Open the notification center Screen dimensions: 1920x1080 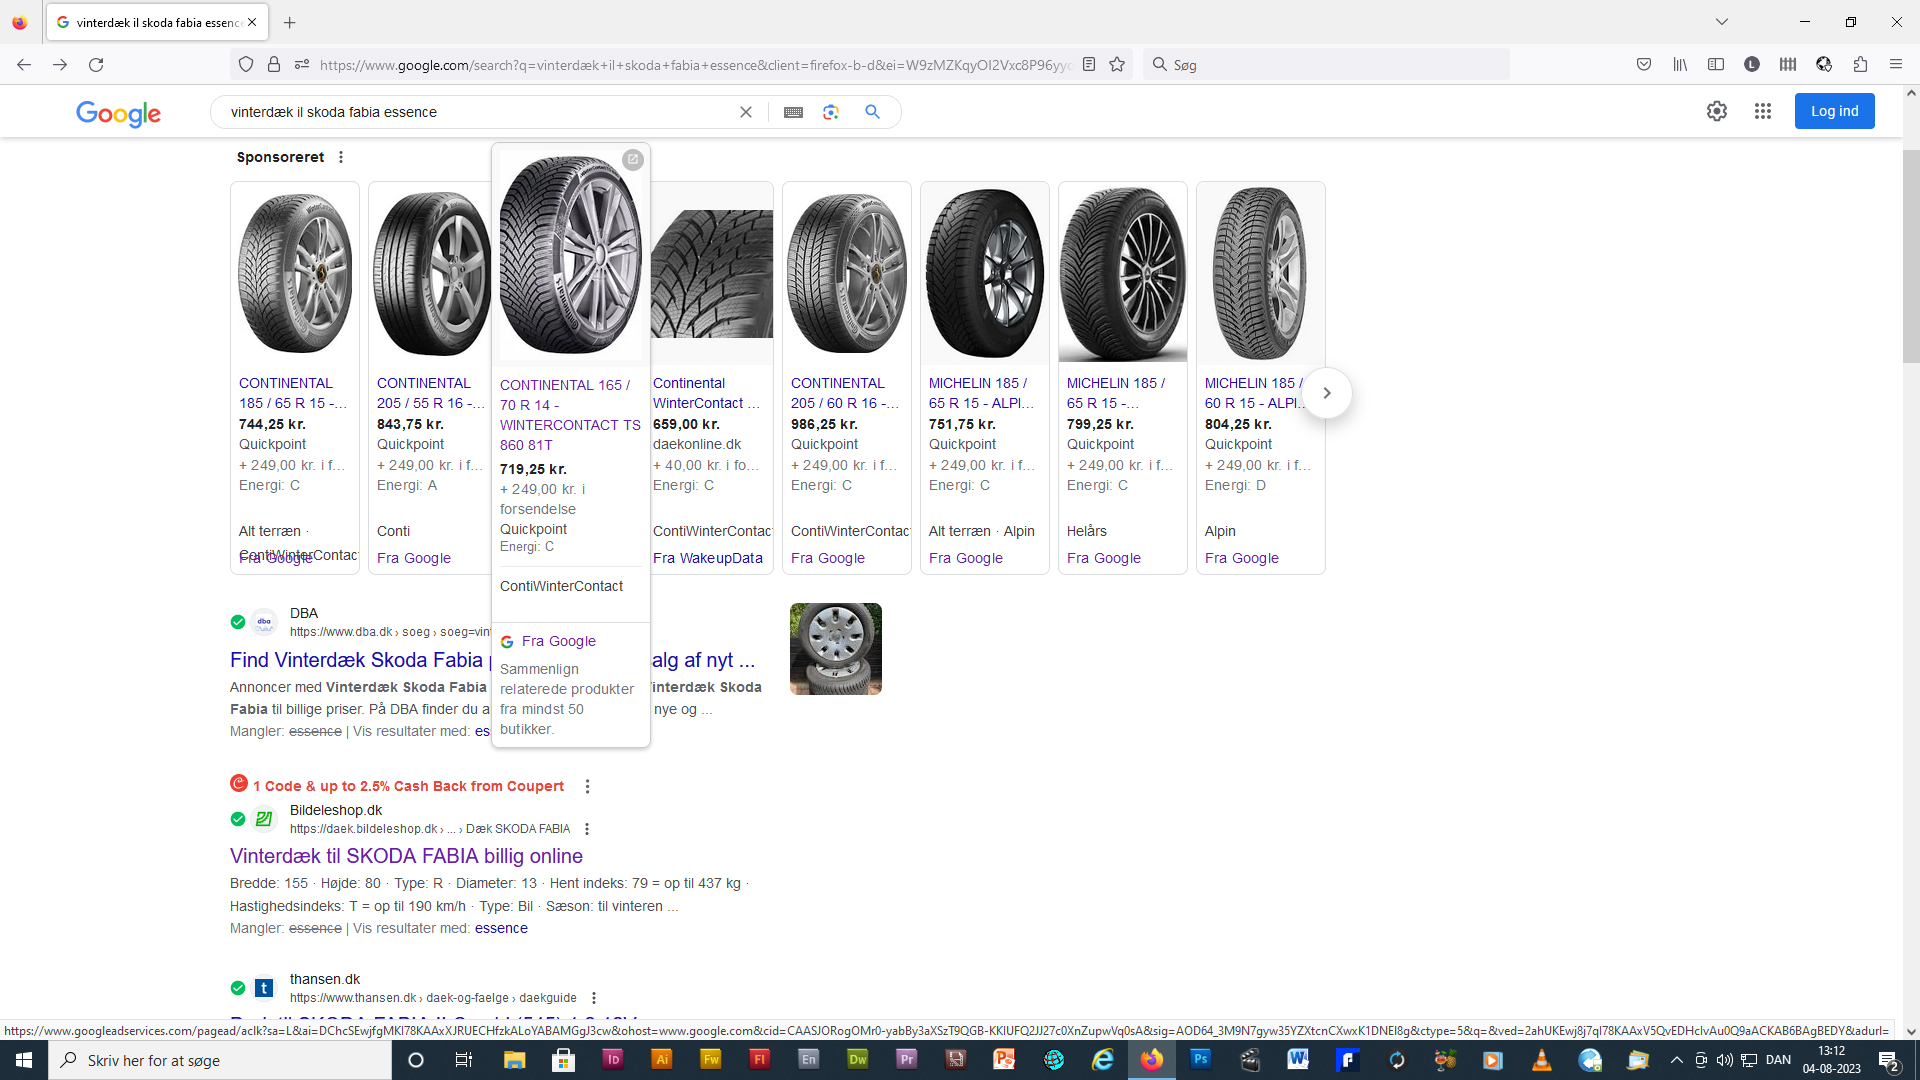pos(1889,1060)
